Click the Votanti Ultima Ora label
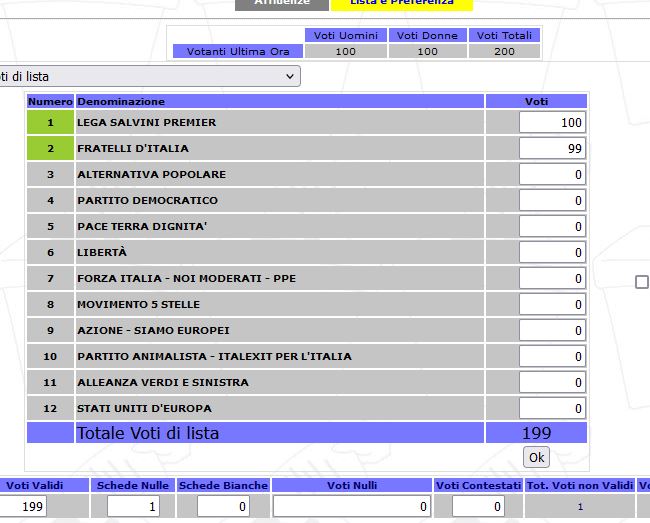This screenshot has height=523, width=650. [238, 51]
